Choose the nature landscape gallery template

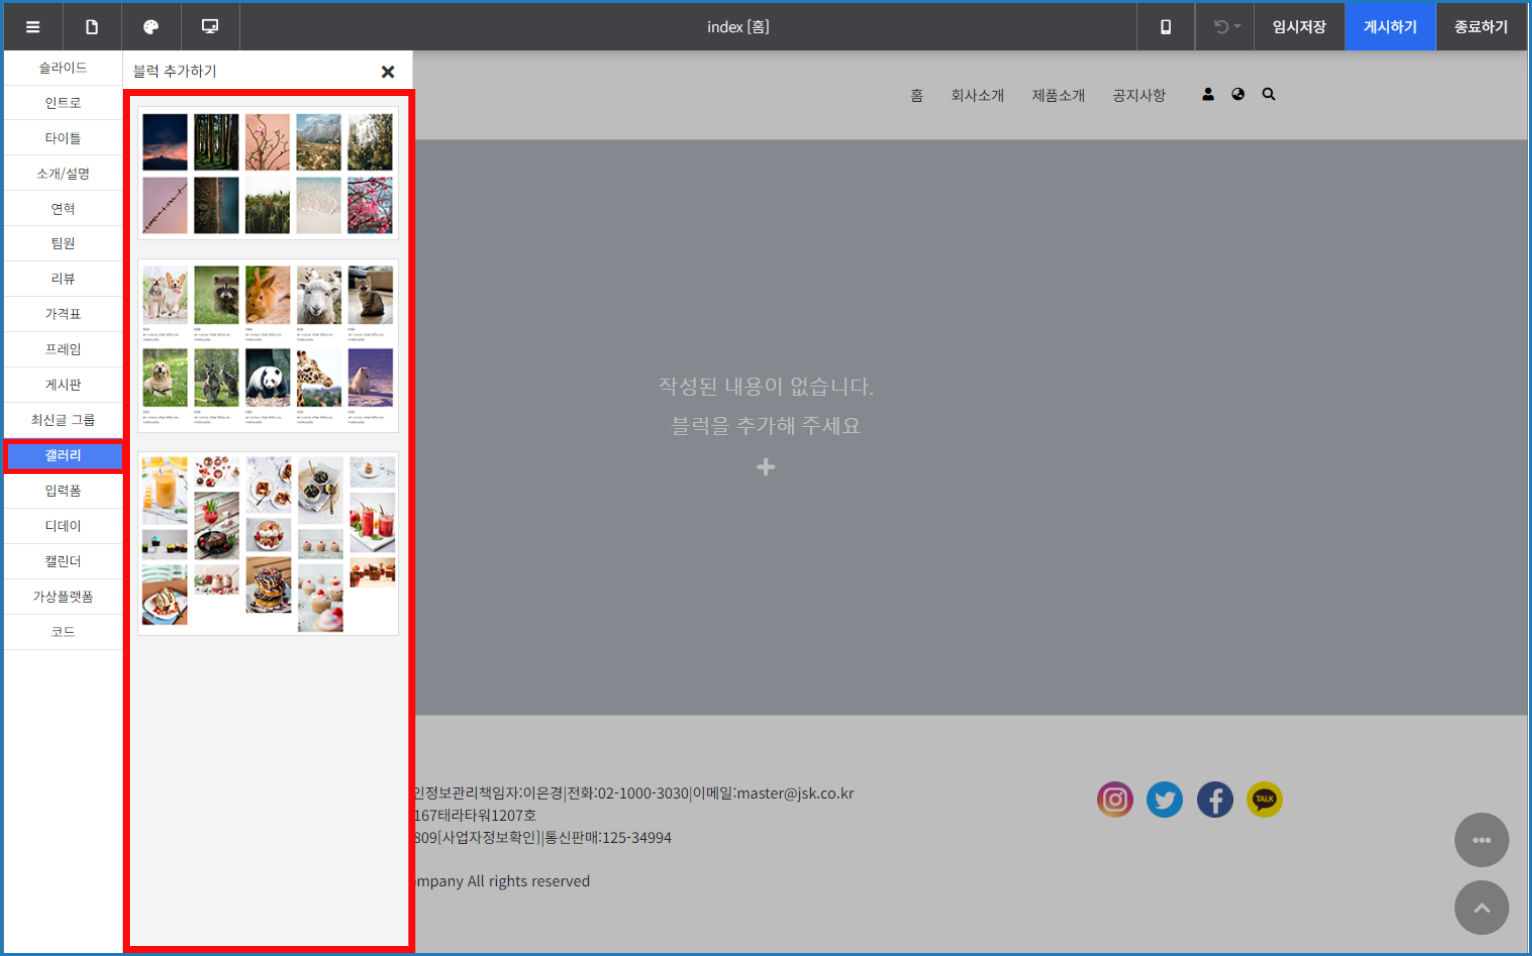pyautogui.click(x=268, y=173)
